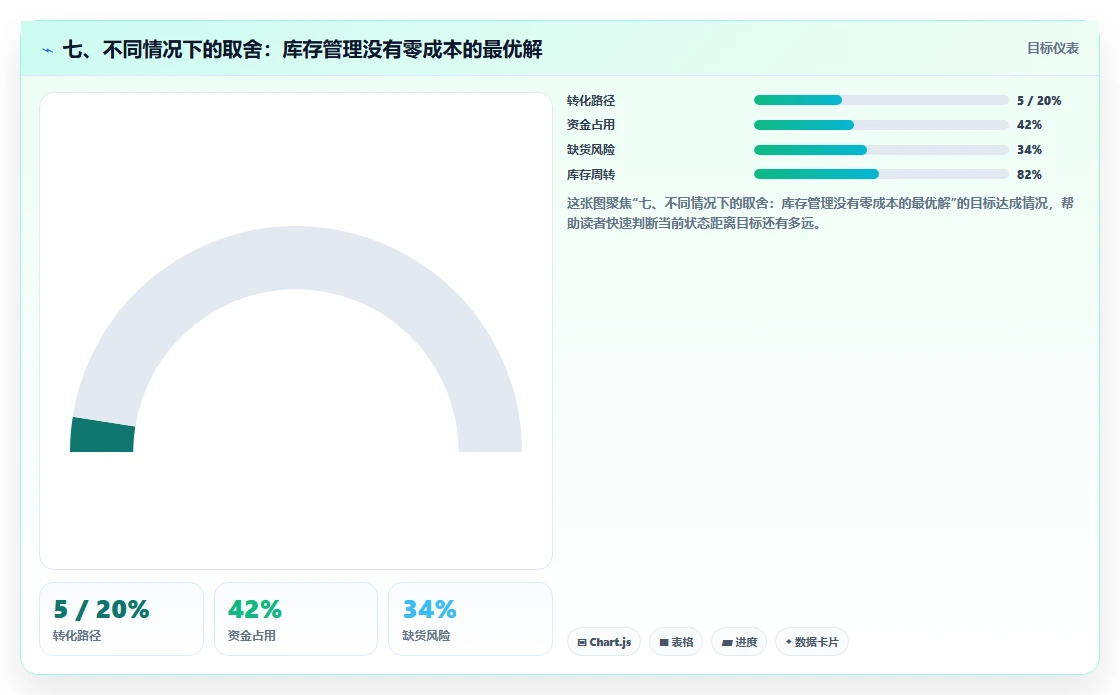Click the 数据卡片 tag

811,642
